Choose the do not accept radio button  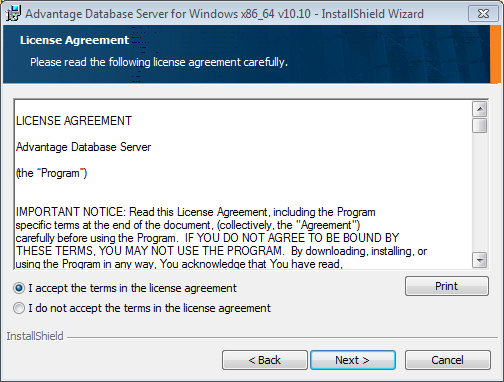tap(19, 308)
